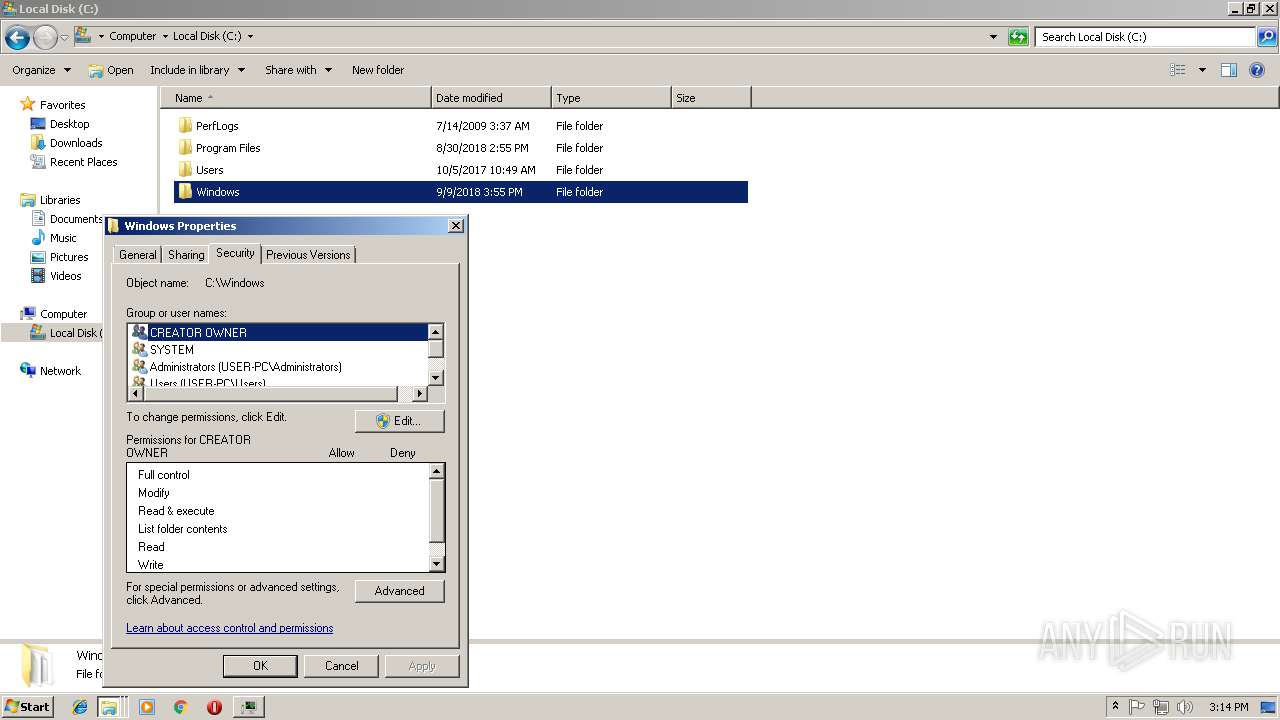
Task: Click the taskbar clock showing 3:14 PM
Action: [1228, 707]
